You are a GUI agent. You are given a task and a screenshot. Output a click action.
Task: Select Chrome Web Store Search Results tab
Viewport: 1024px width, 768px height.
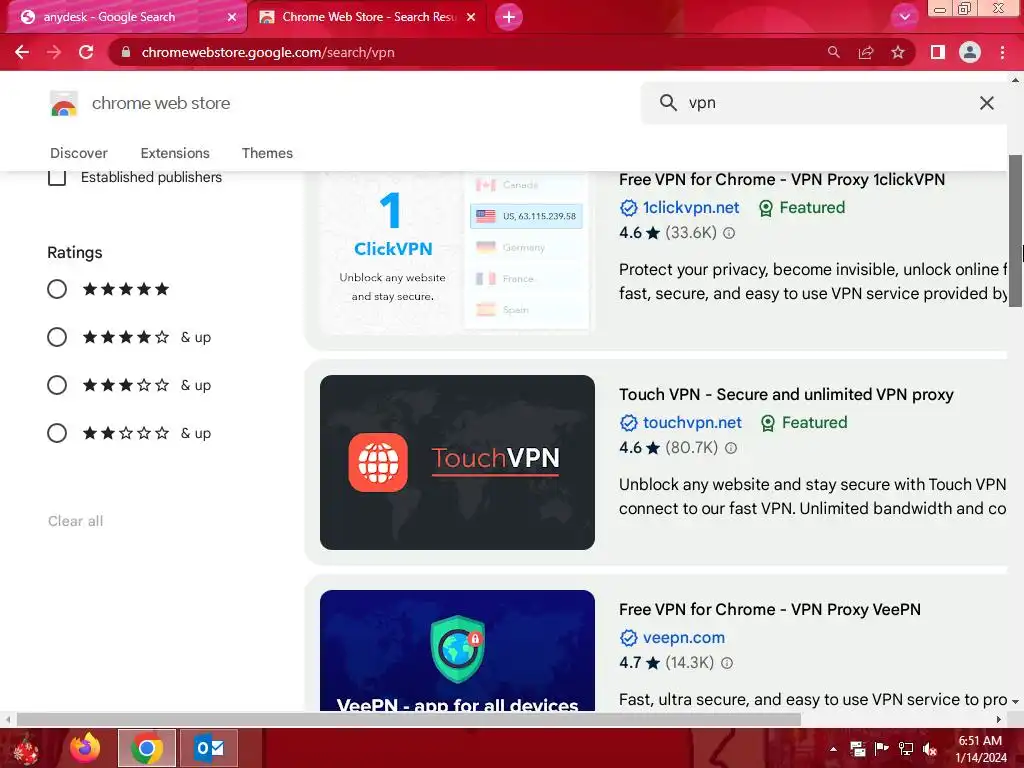coord(369,17)
